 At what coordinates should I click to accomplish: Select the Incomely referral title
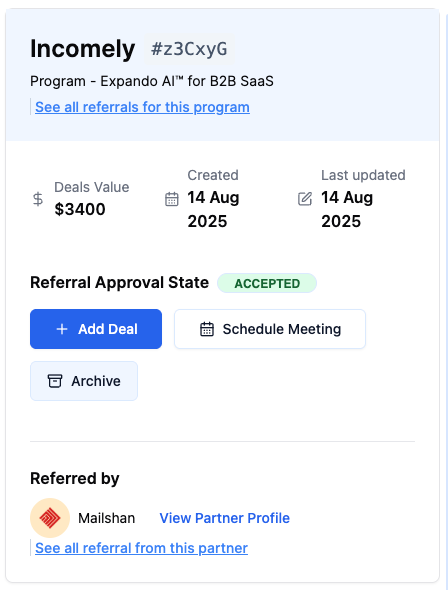pyautogui.click(x=82, y=49)
